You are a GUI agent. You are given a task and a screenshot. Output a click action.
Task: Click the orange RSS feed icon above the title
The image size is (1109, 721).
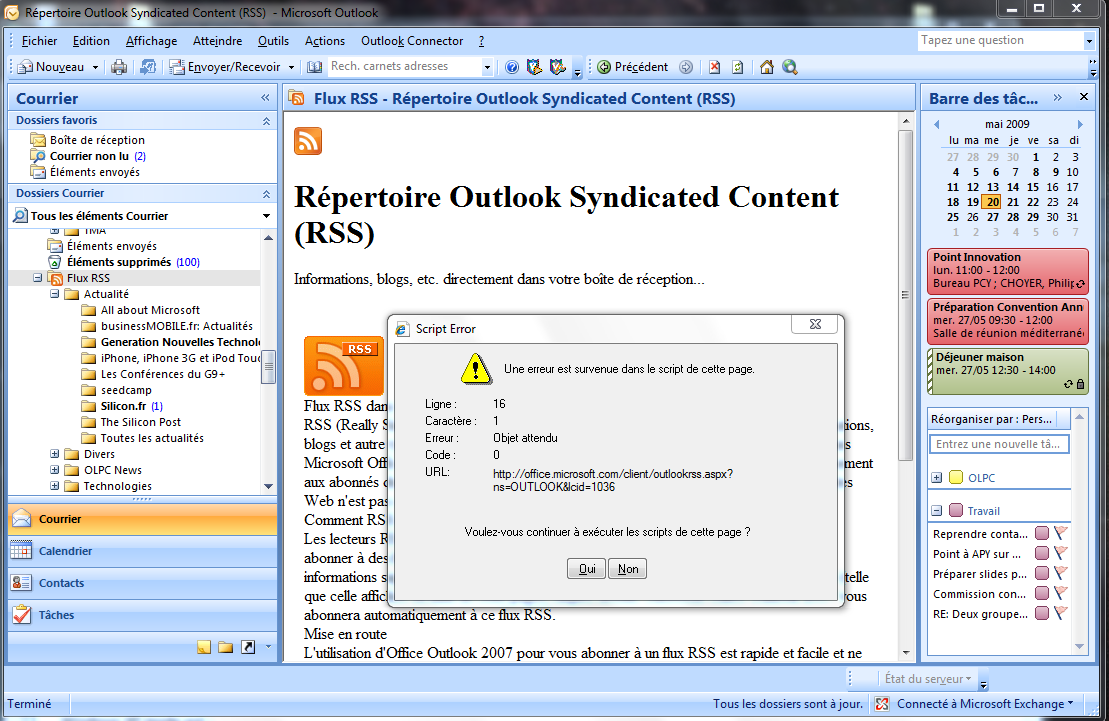[x=308, y=141]
